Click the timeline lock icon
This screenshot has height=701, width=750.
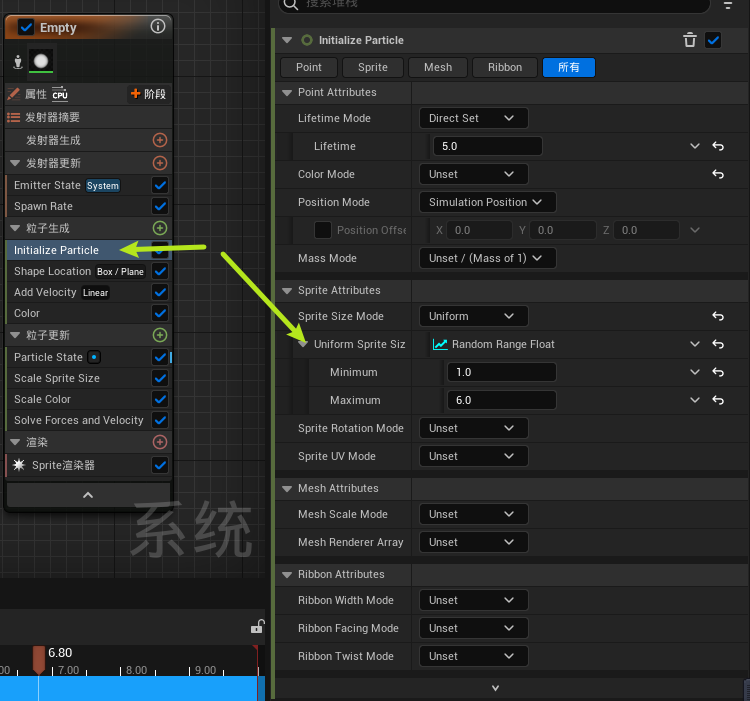(257, 626)
